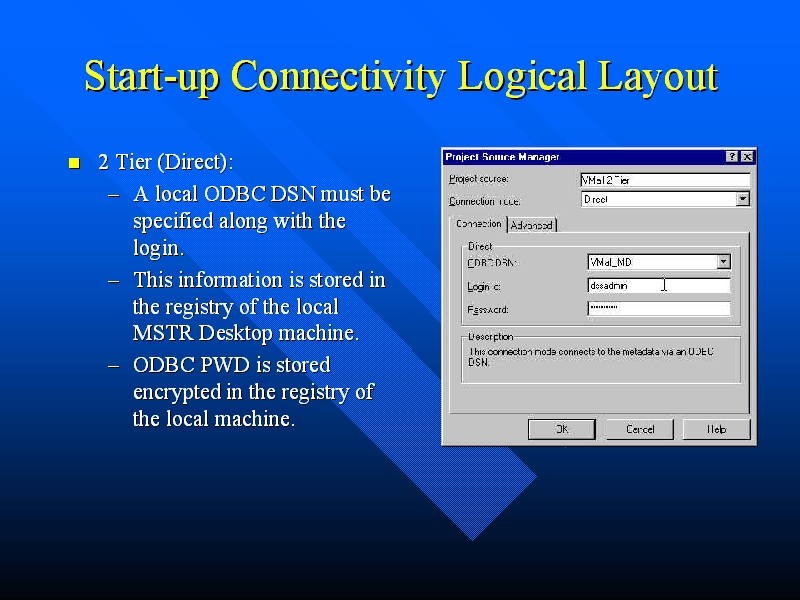Expand the Connection mode dropdown arrow

pos(742,199)
